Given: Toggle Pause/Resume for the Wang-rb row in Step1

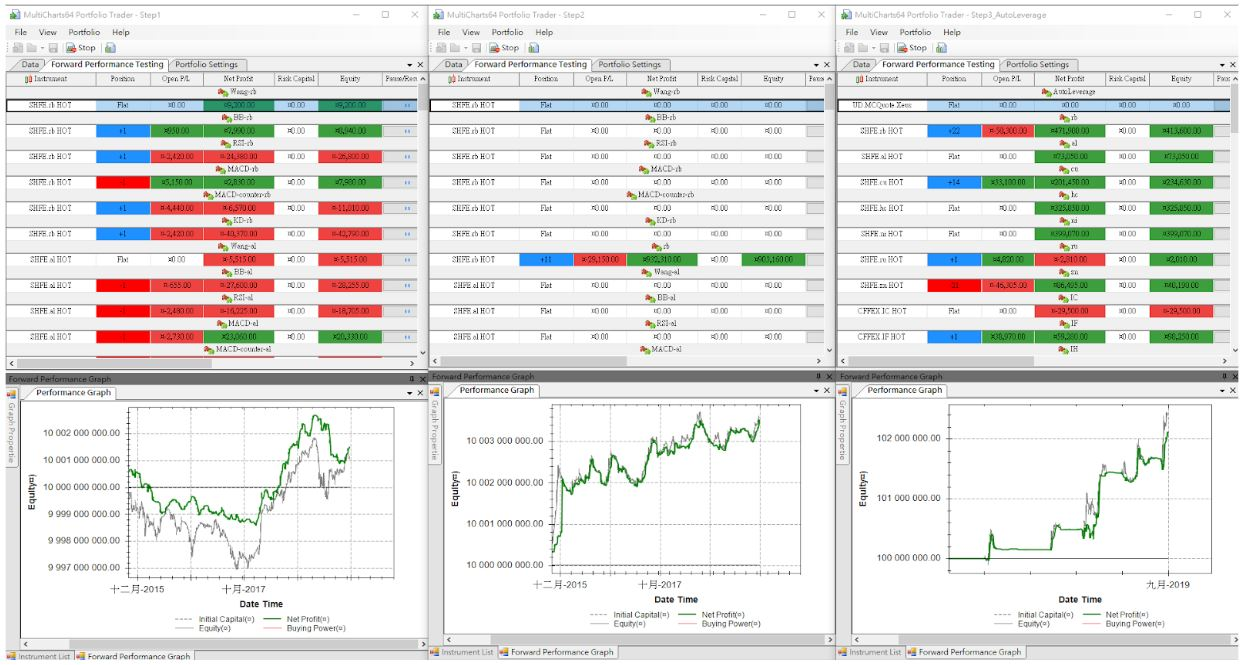Looking at the screenshot, I should (406, 104).
